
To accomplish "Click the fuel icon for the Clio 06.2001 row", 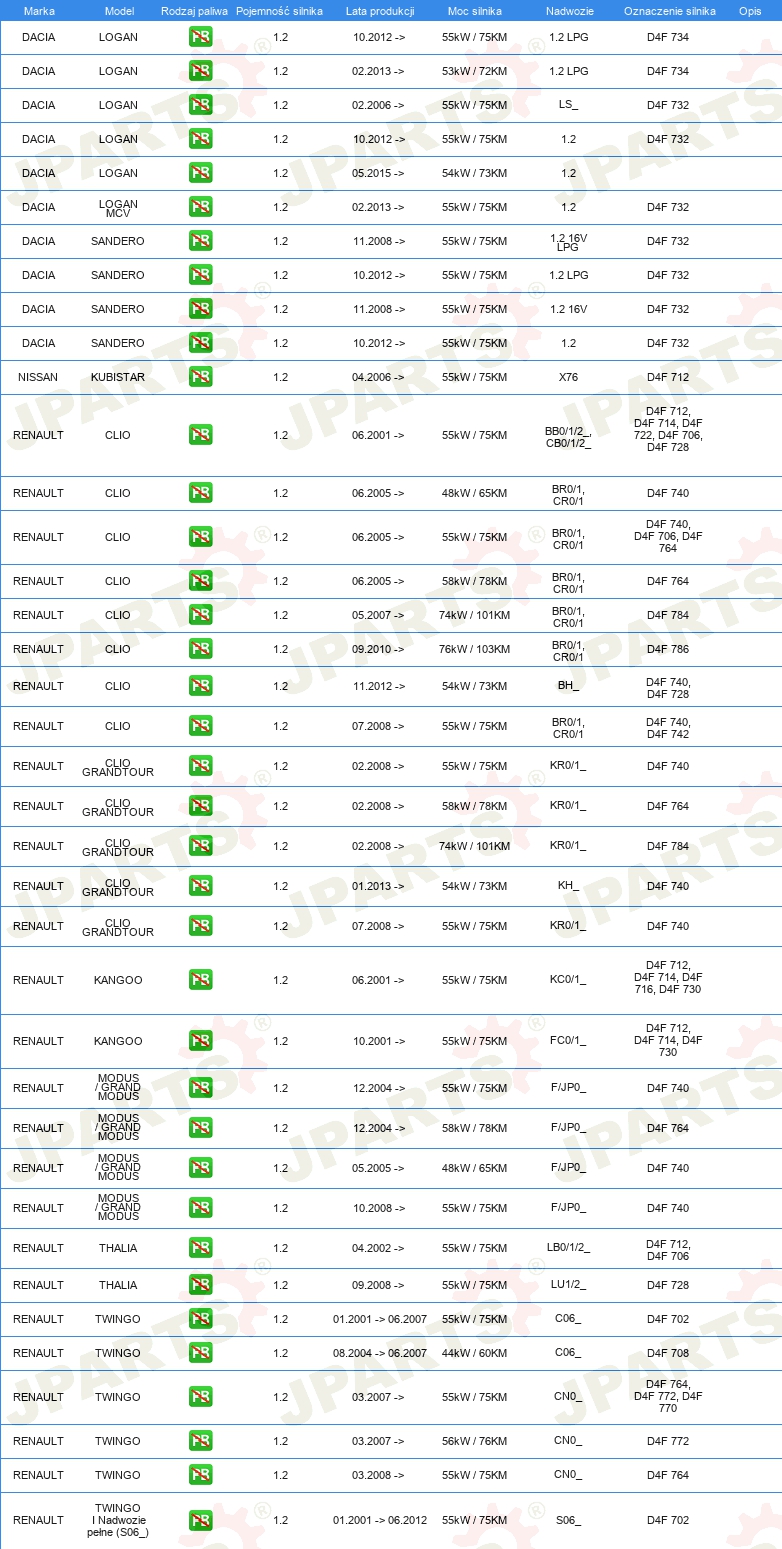I will (200, 435).
